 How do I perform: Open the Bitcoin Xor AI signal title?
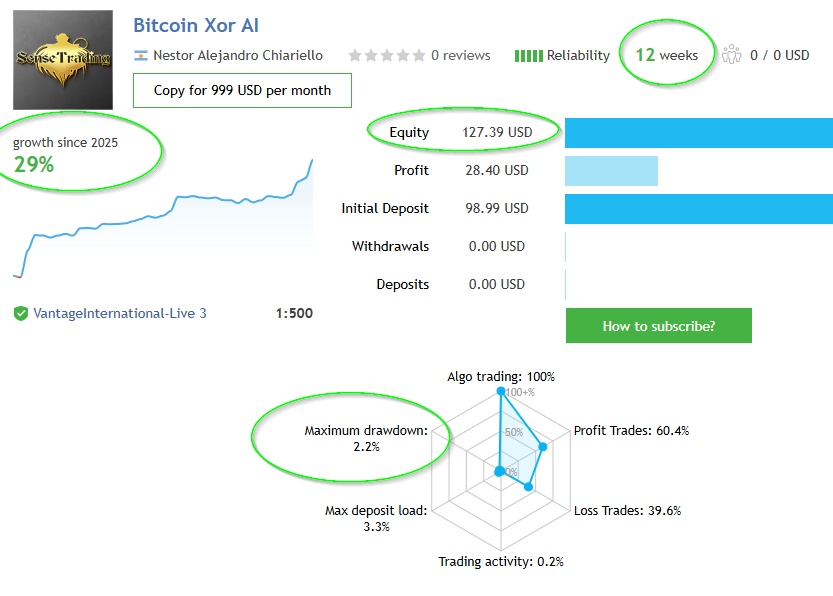pyautogui.click(x=196, y=26)
